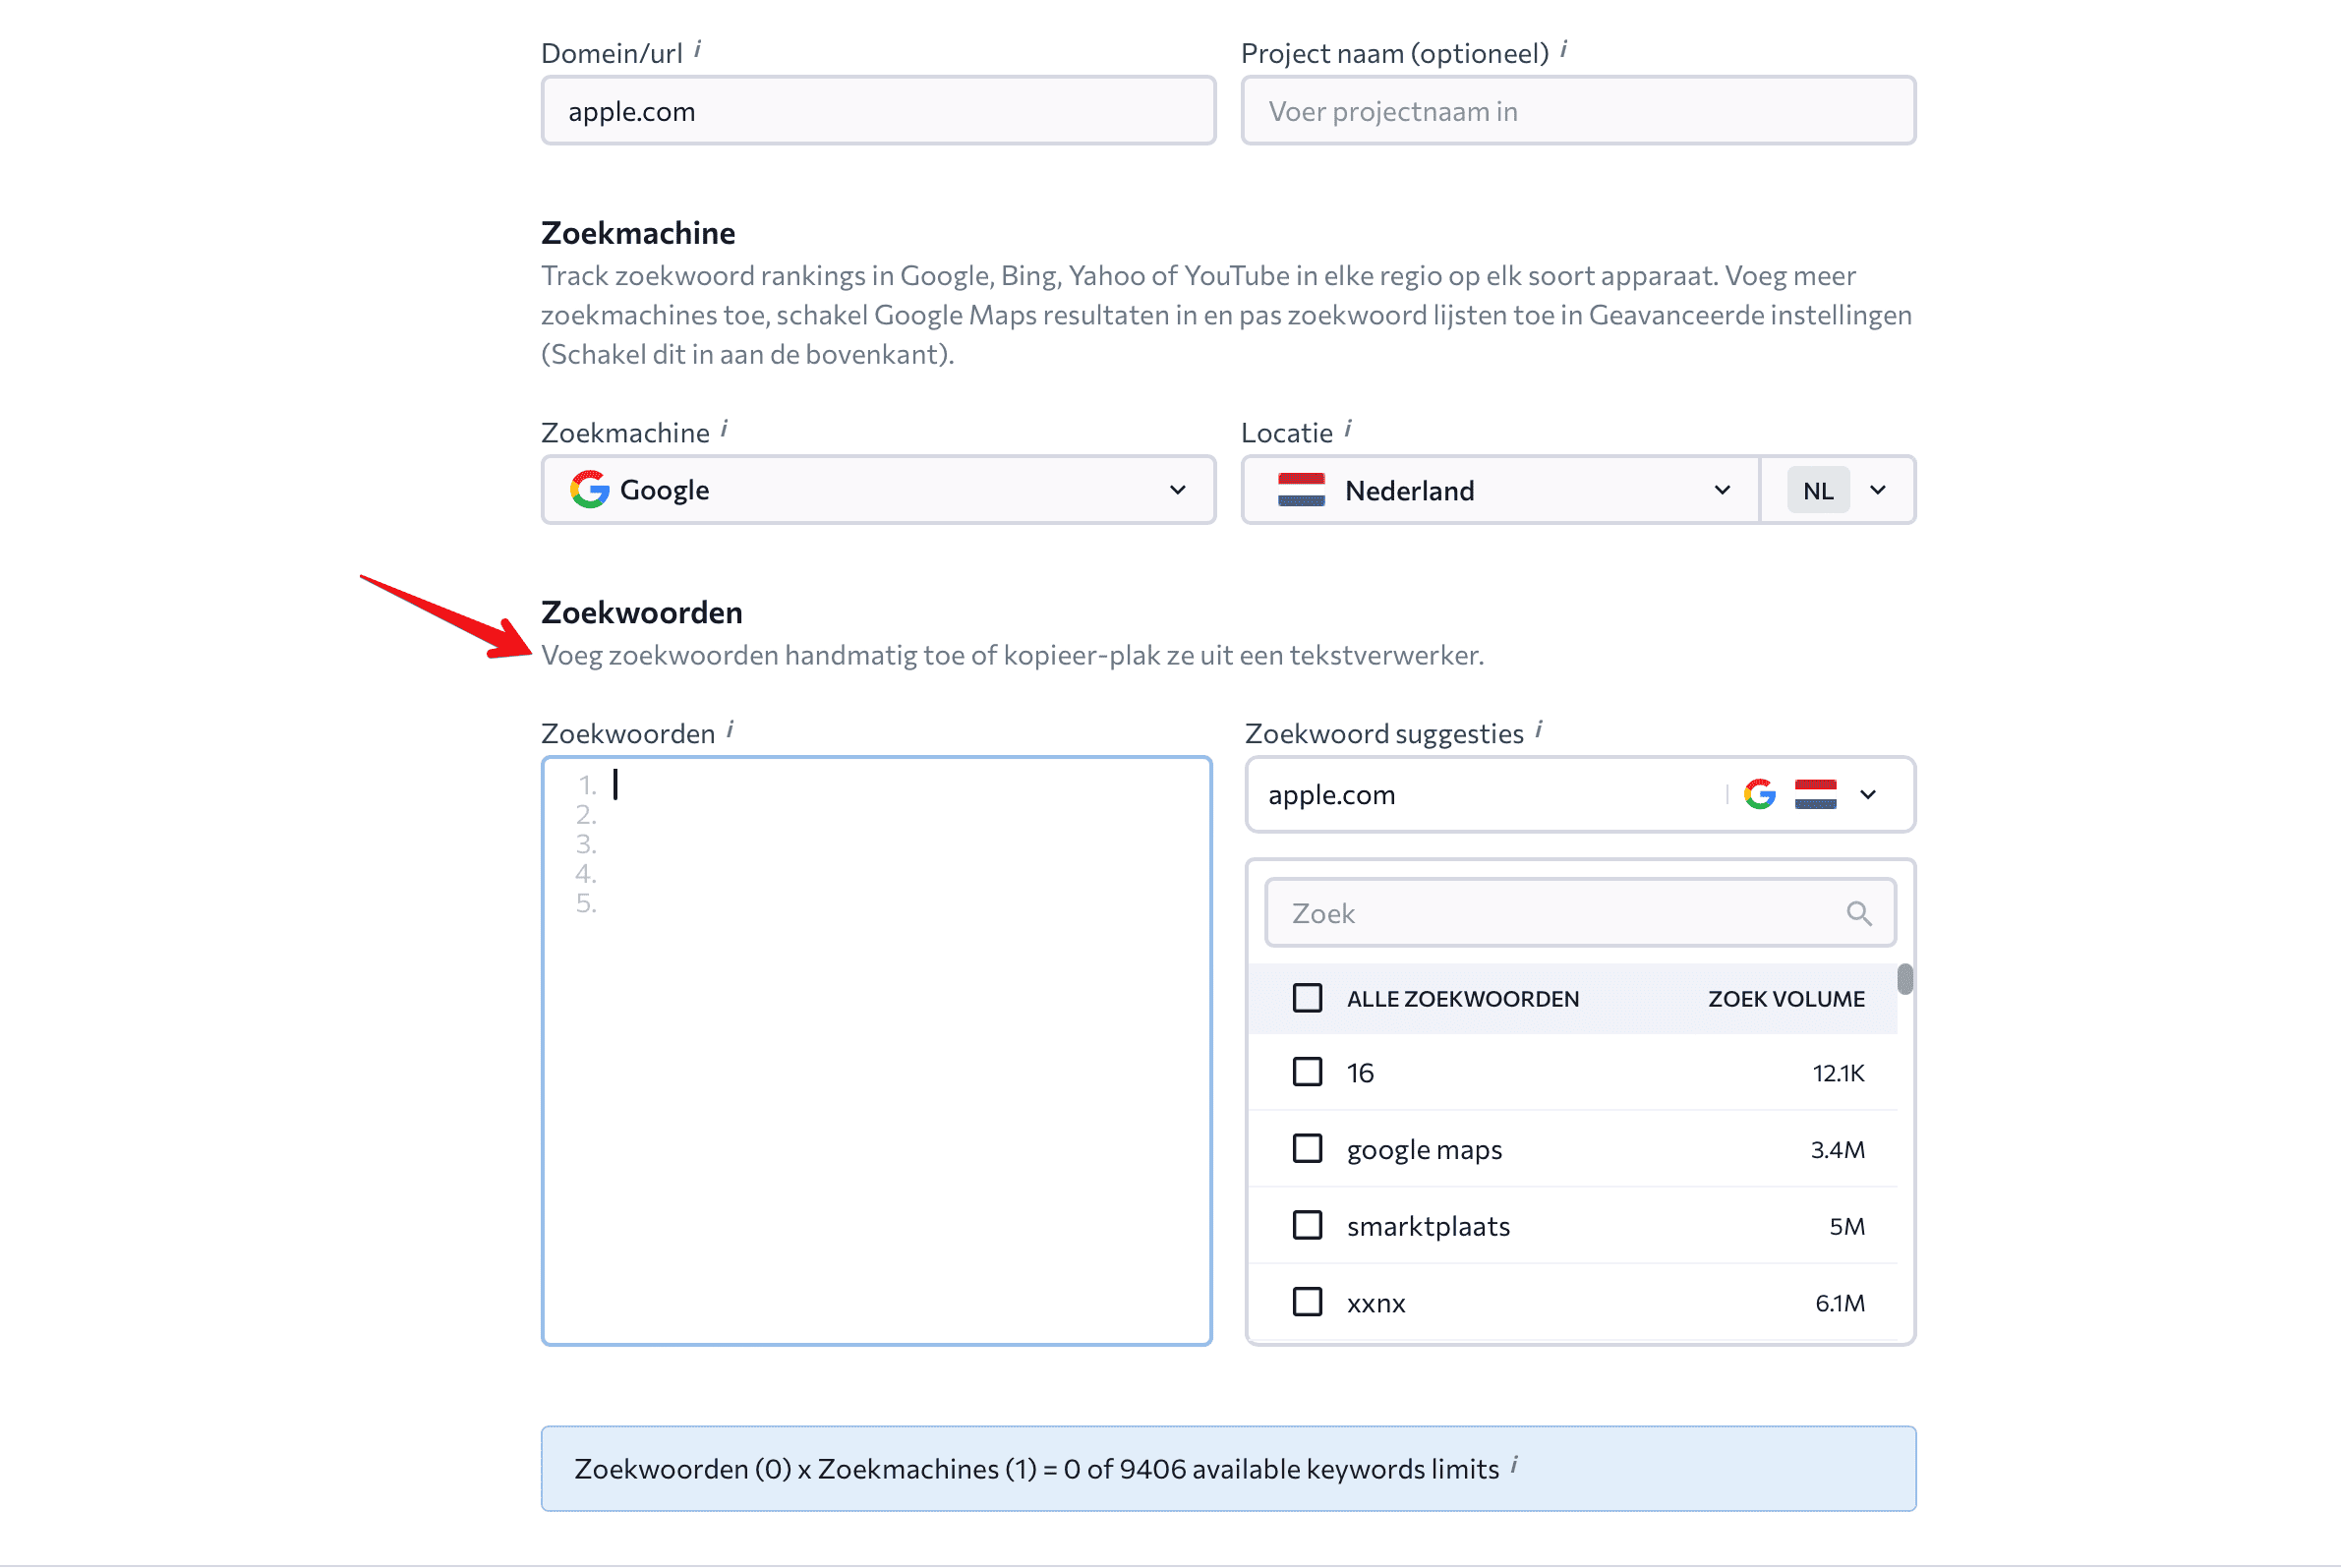2341x1568 pixels.
Task: Enable the smarktplaats keyword checkbox
Action: (x=1307, y=1225)
